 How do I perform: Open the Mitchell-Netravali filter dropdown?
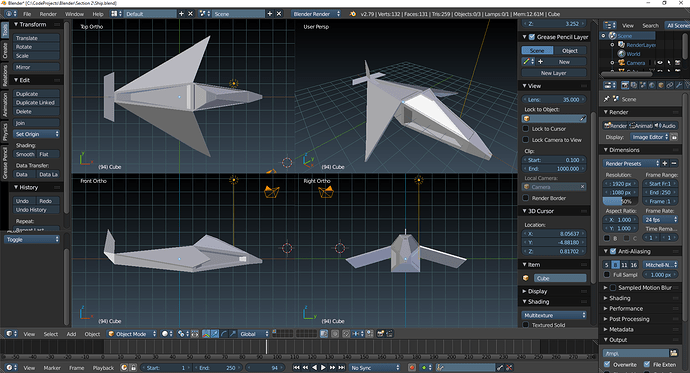pyautogui.click(x=660, y=265)
